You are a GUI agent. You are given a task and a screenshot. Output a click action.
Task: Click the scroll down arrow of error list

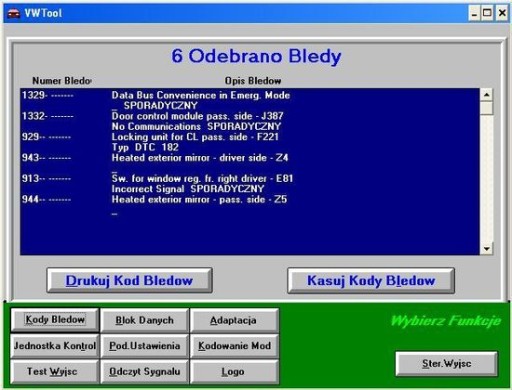(487, 249)
